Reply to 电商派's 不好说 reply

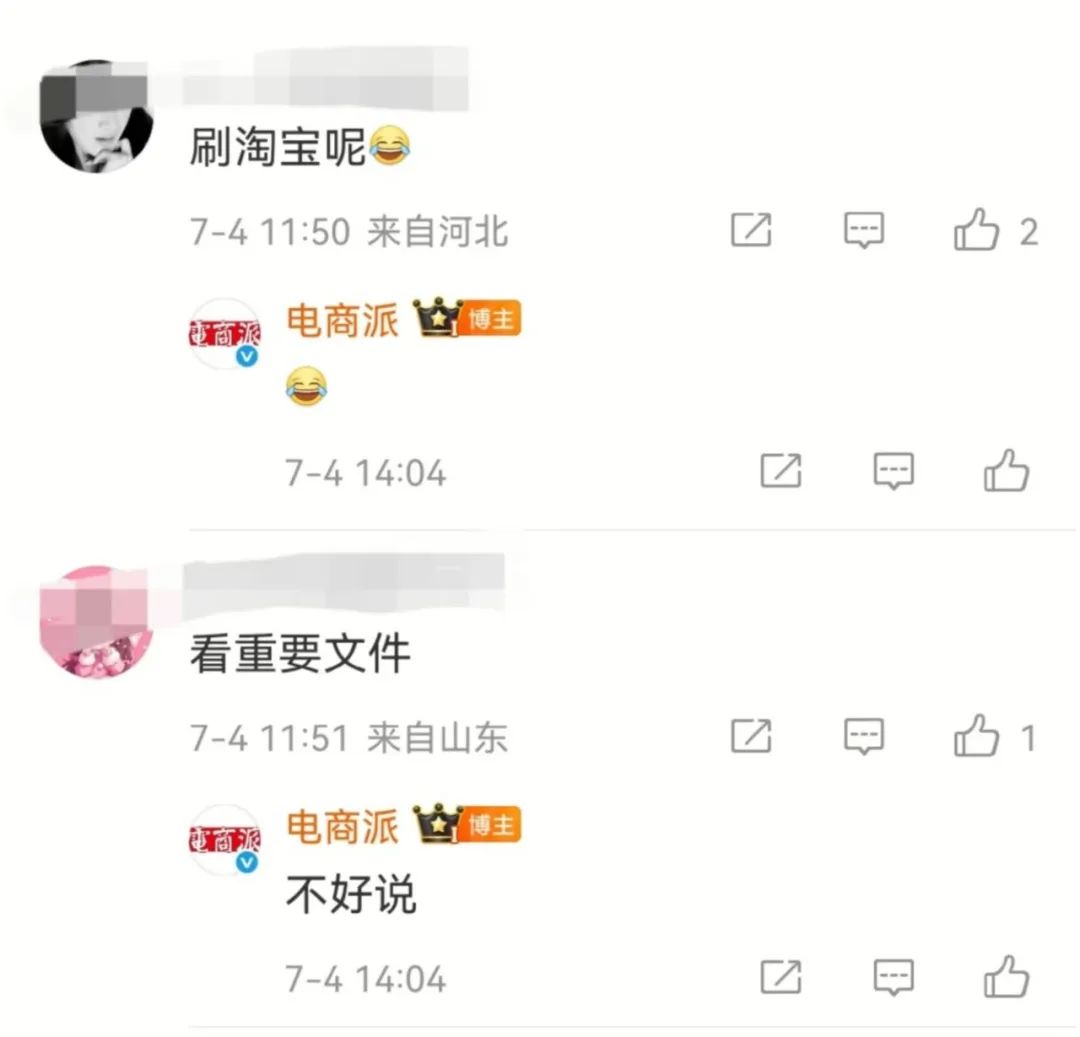[x=893, y=976]
